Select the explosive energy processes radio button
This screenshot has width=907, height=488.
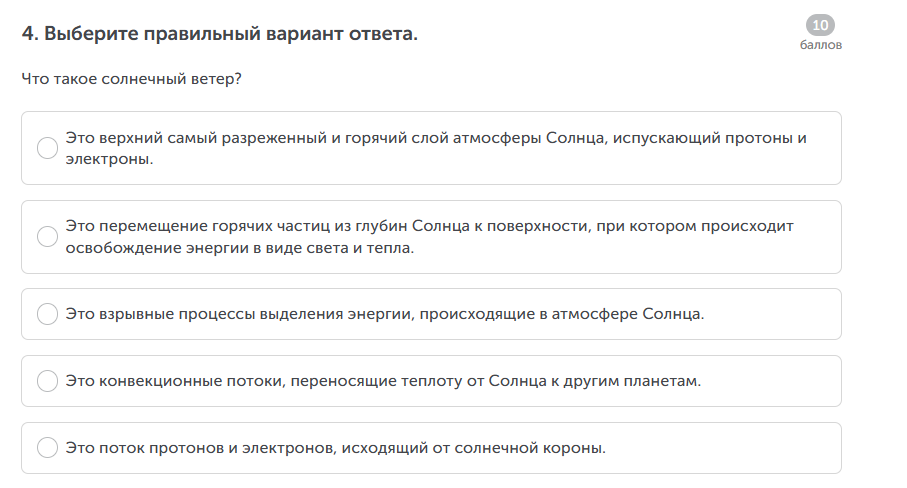[47, 314]
